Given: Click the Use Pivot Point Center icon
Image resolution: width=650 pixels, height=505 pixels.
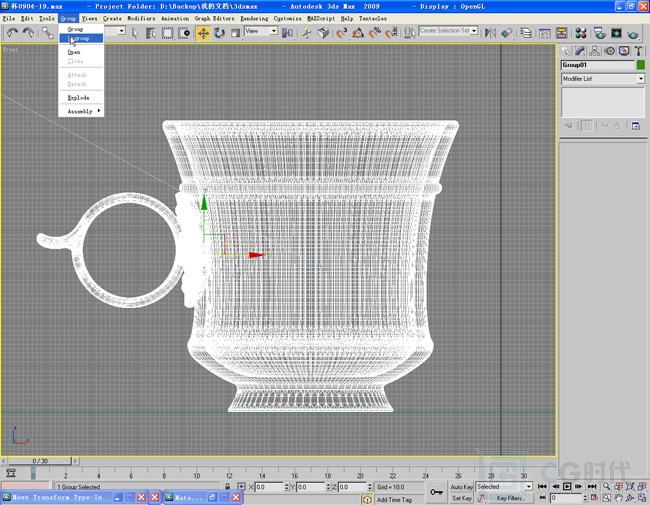Looking at the screenshot, I should tap(287, 33).
